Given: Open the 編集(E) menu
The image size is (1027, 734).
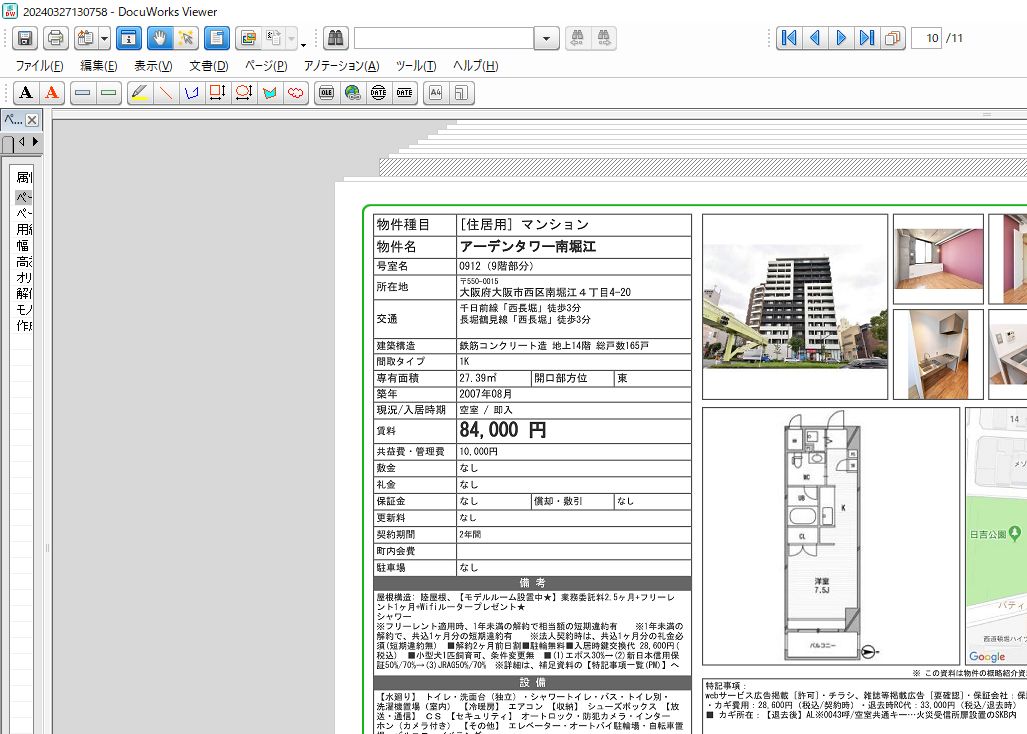Looking at the screenshot, I should [99, 65].
